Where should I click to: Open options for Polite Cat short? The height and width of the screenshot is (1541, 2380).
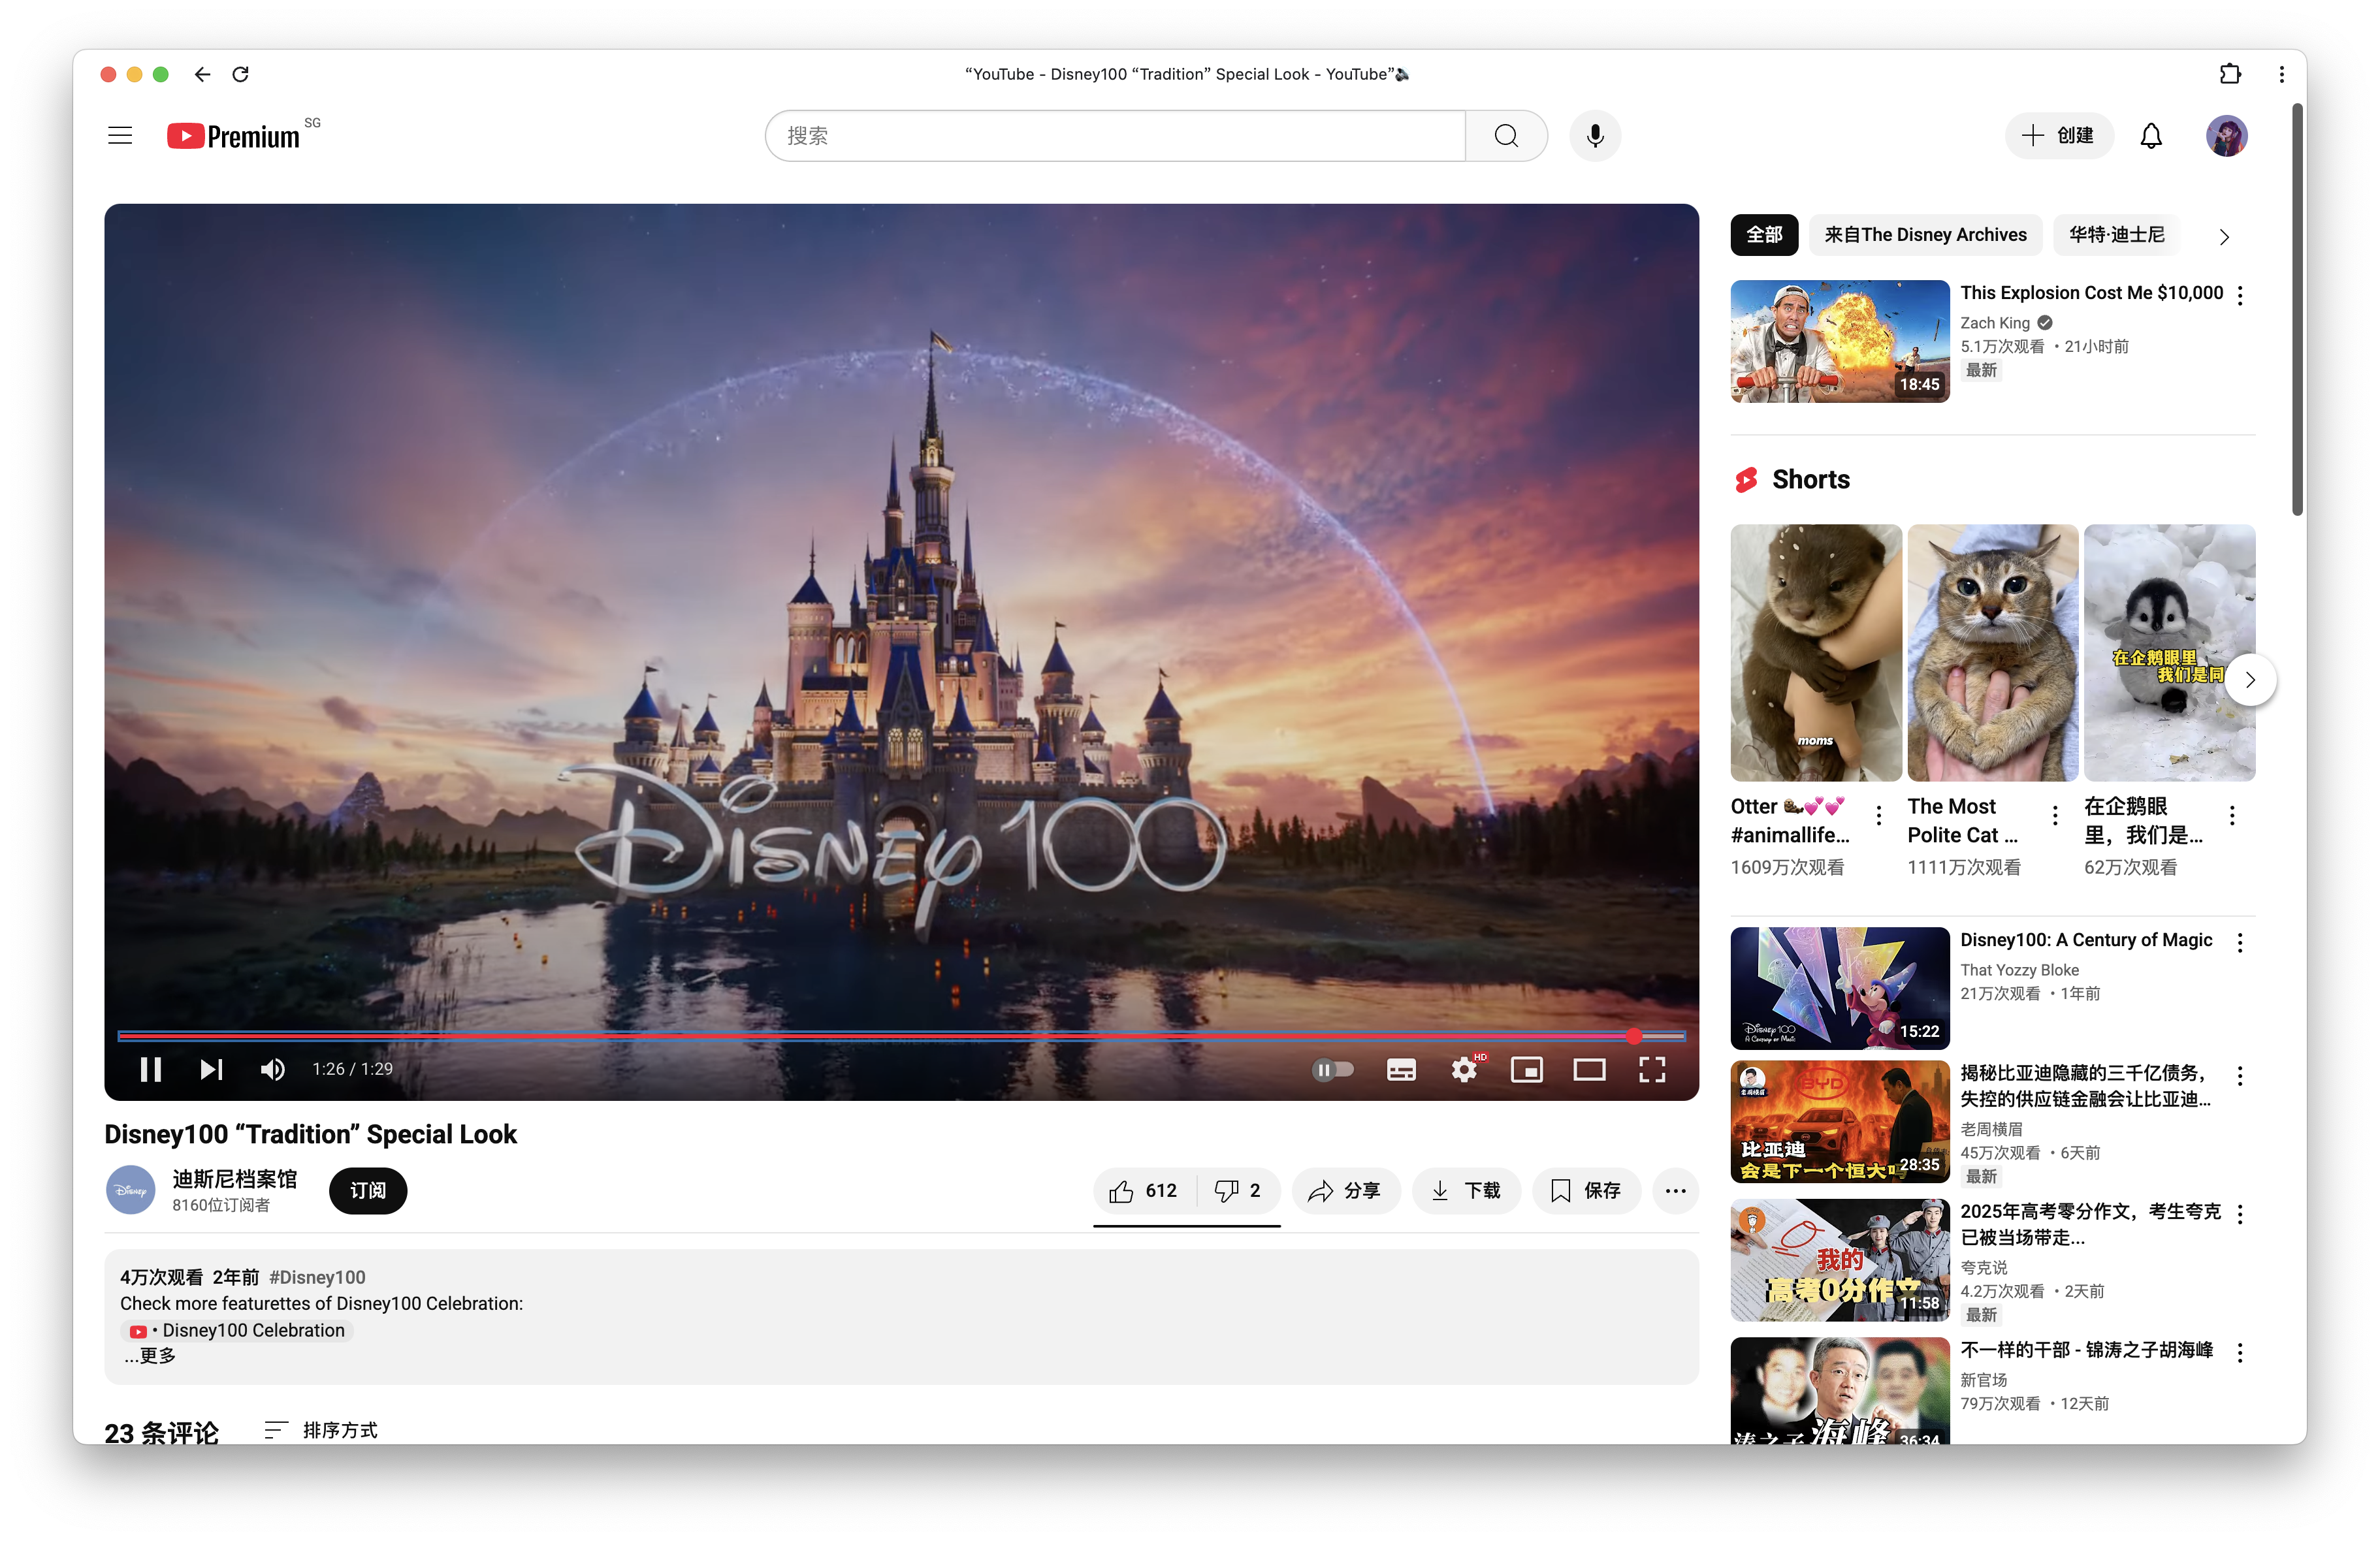pyautogui.click(x=2055, y=815)
